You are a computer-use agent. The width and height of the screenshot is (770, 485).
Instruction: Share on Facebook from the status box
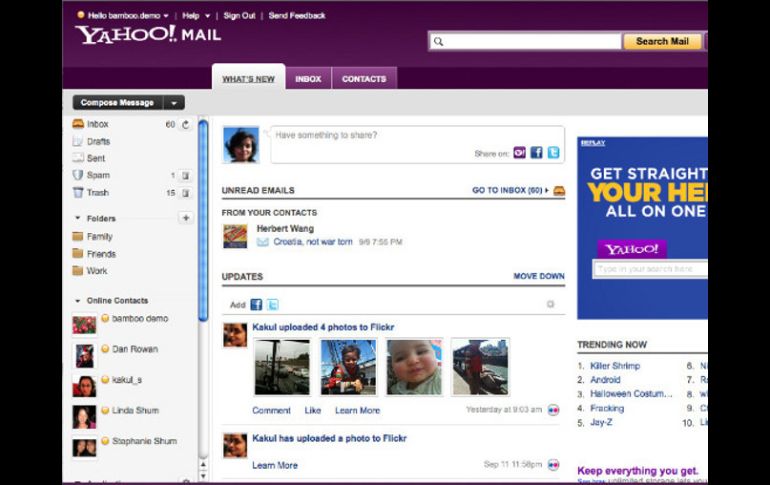point(536,153)
